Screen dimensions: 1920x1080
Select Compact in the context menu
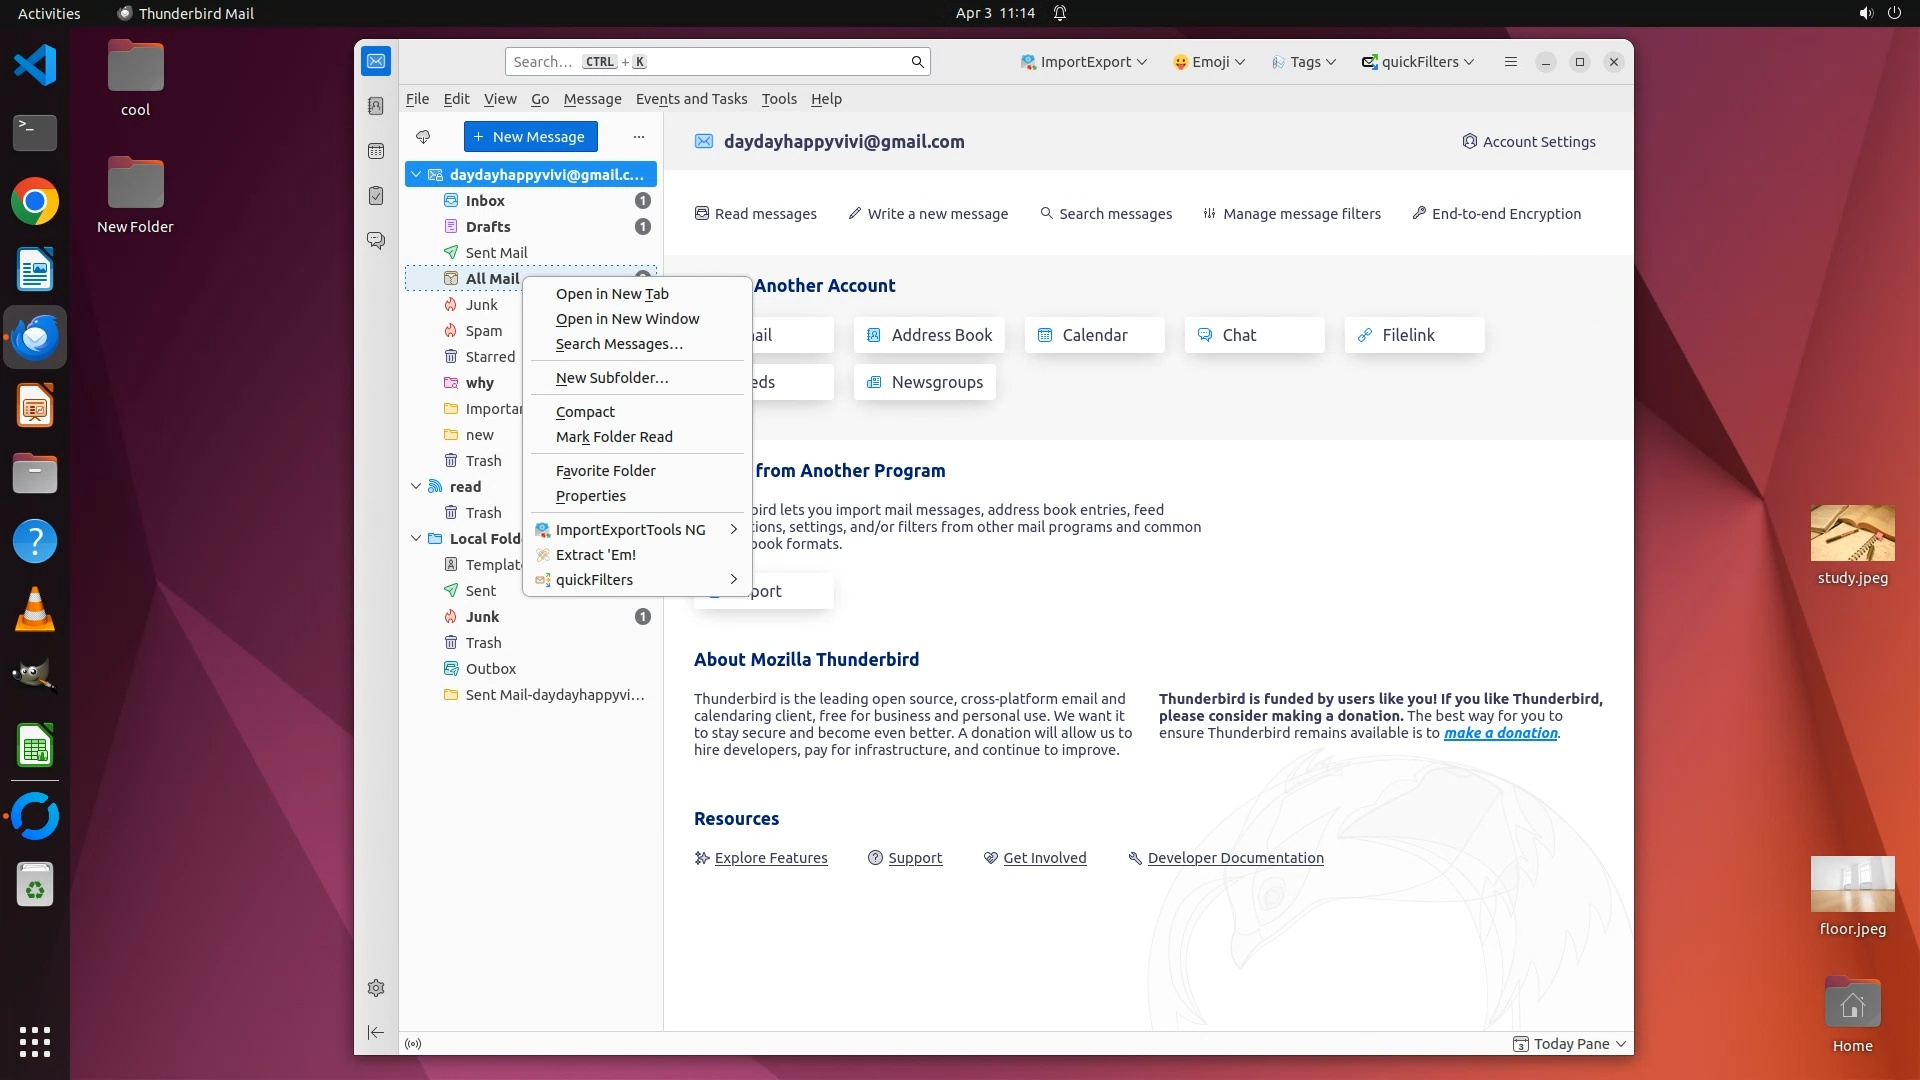(585, 412)
